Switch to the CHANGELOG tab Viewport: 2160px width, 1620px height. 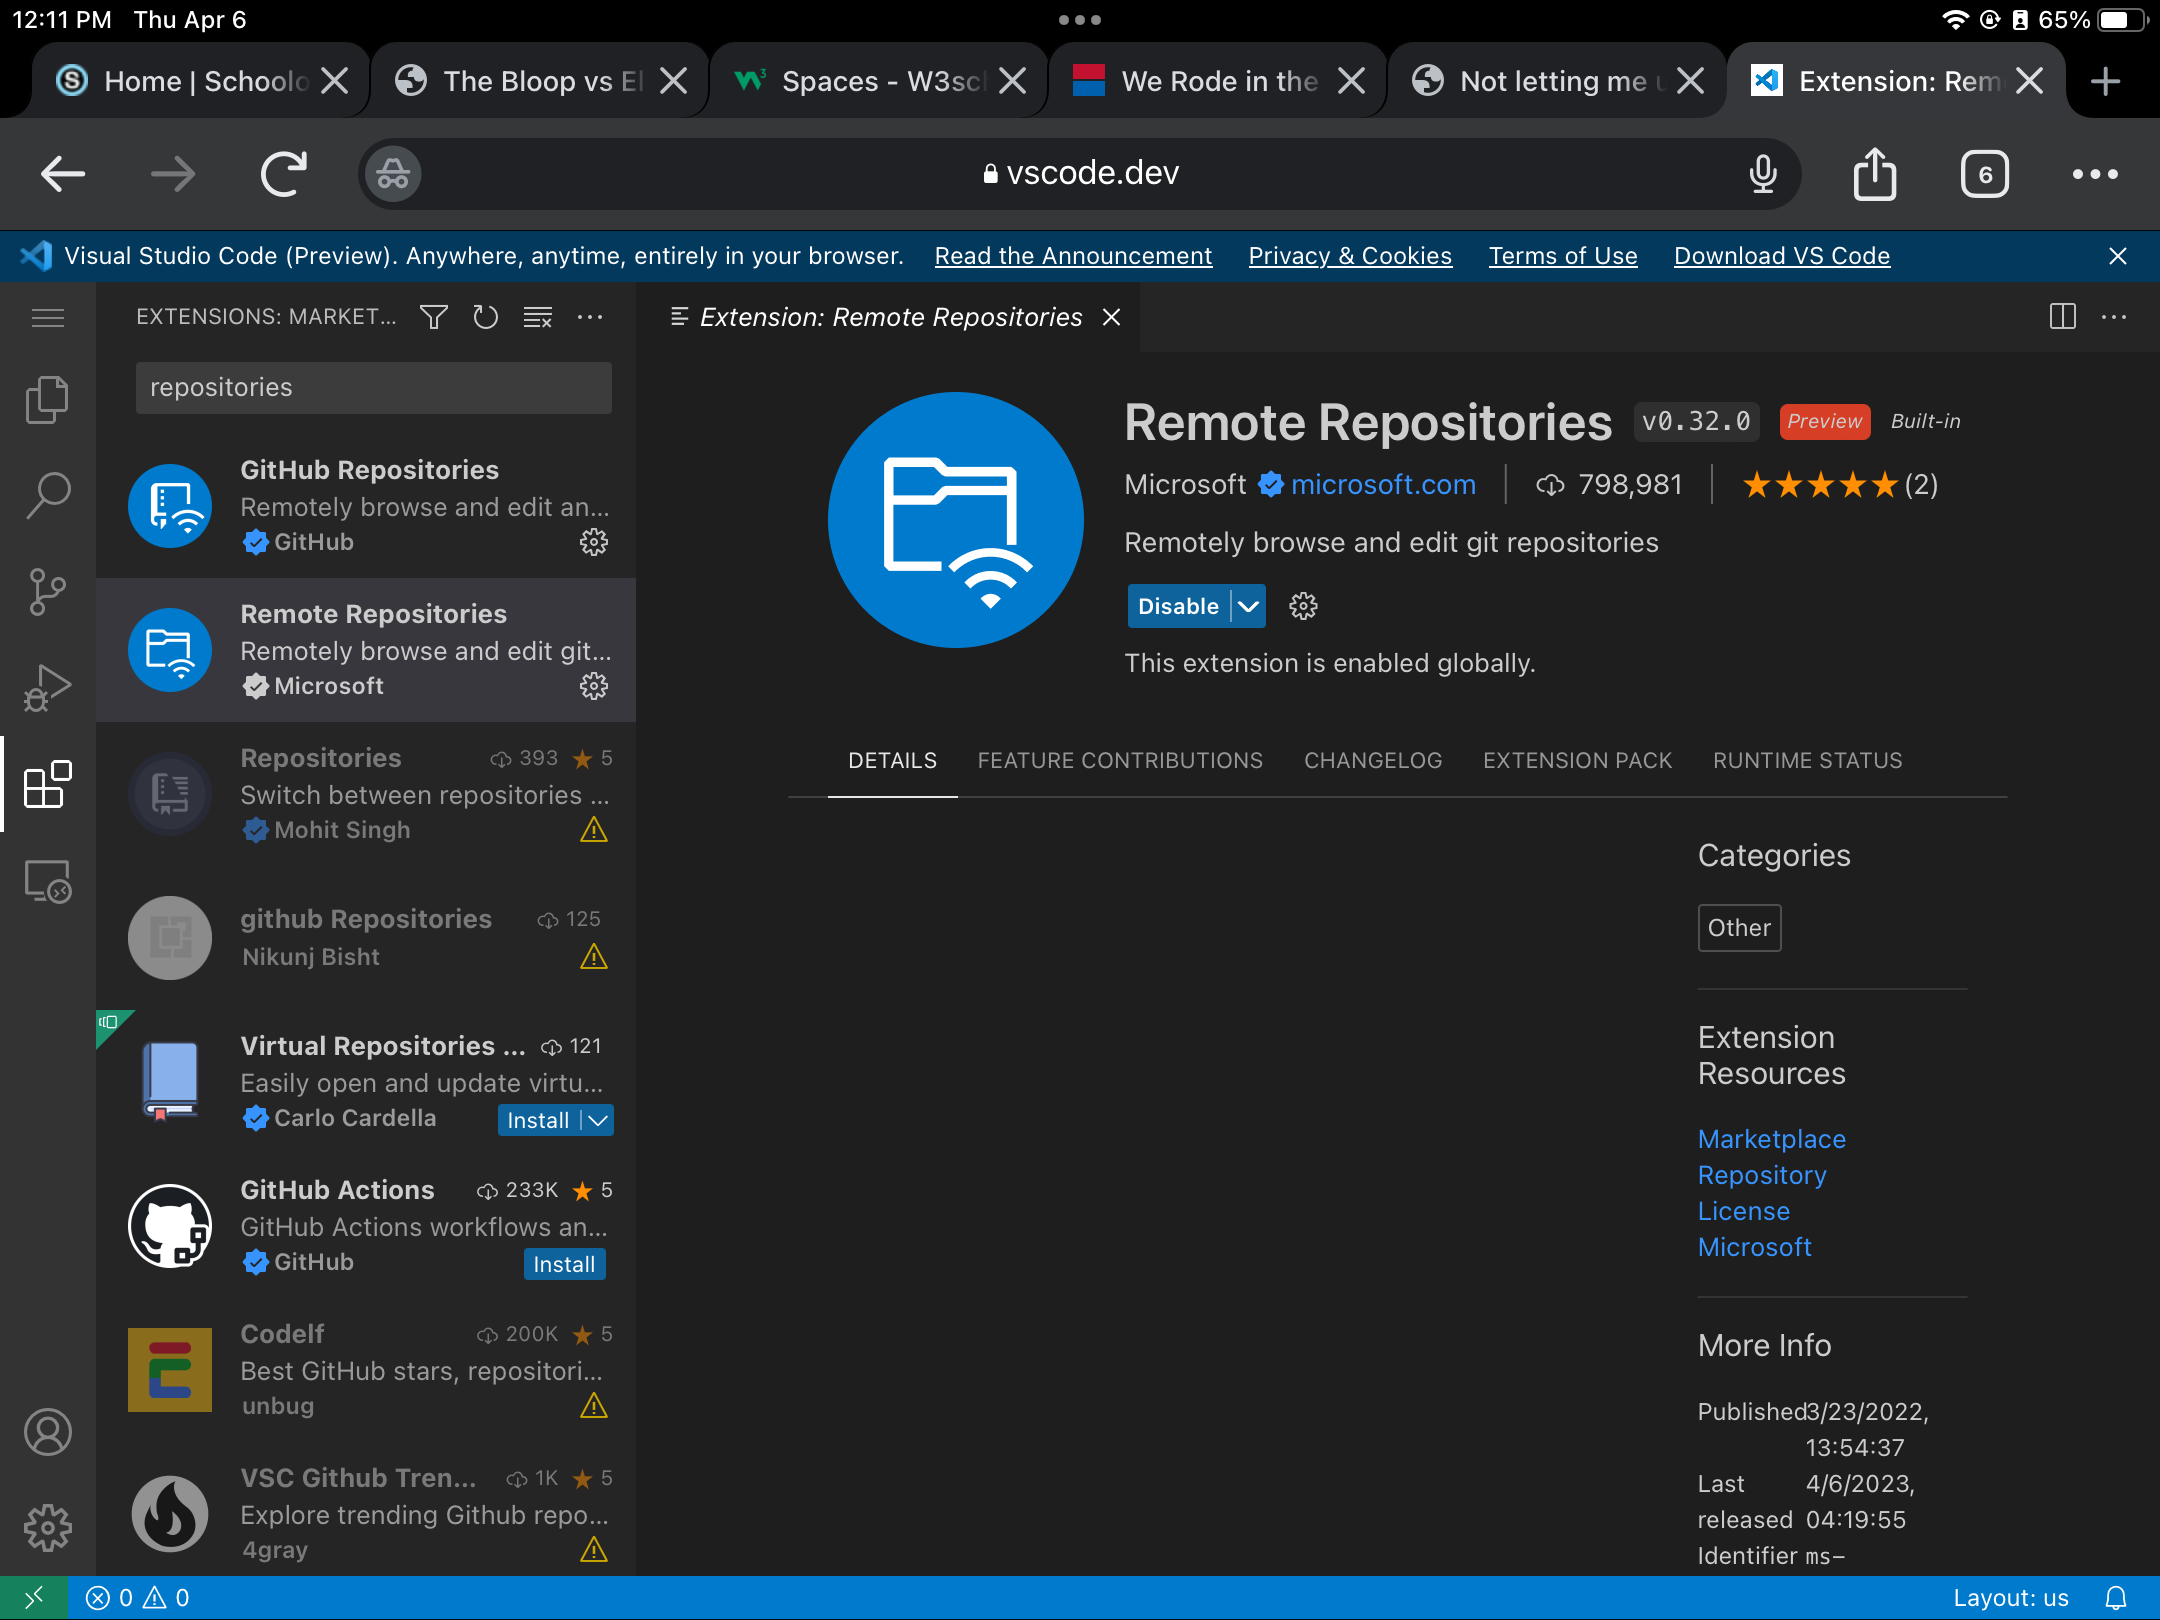[x=1372, y=760]
